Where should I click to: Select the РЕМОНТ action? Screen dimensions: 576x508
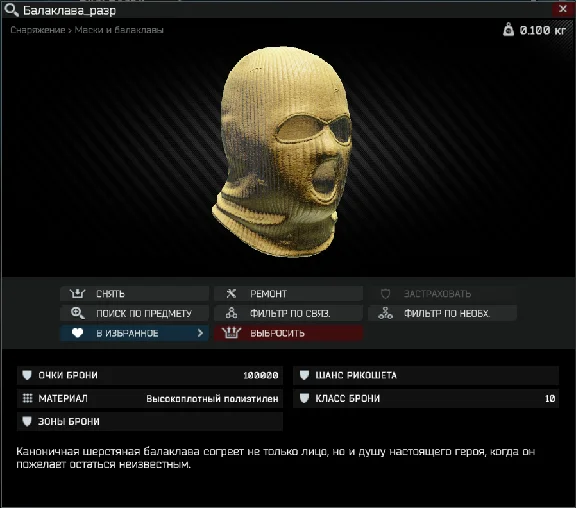tap(288, 293)
